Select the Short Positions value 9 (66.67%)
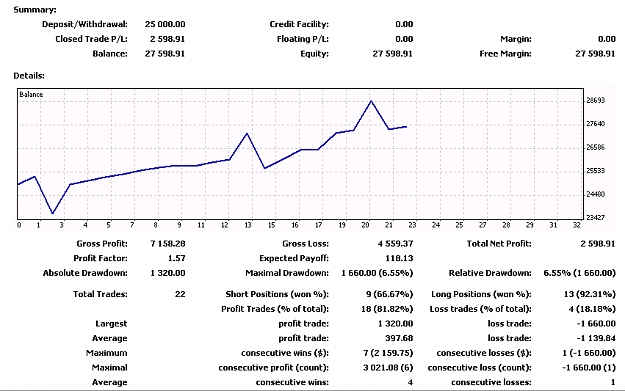Image resolution: width=625 pixels, height=391 pixels. pos(389,294)
